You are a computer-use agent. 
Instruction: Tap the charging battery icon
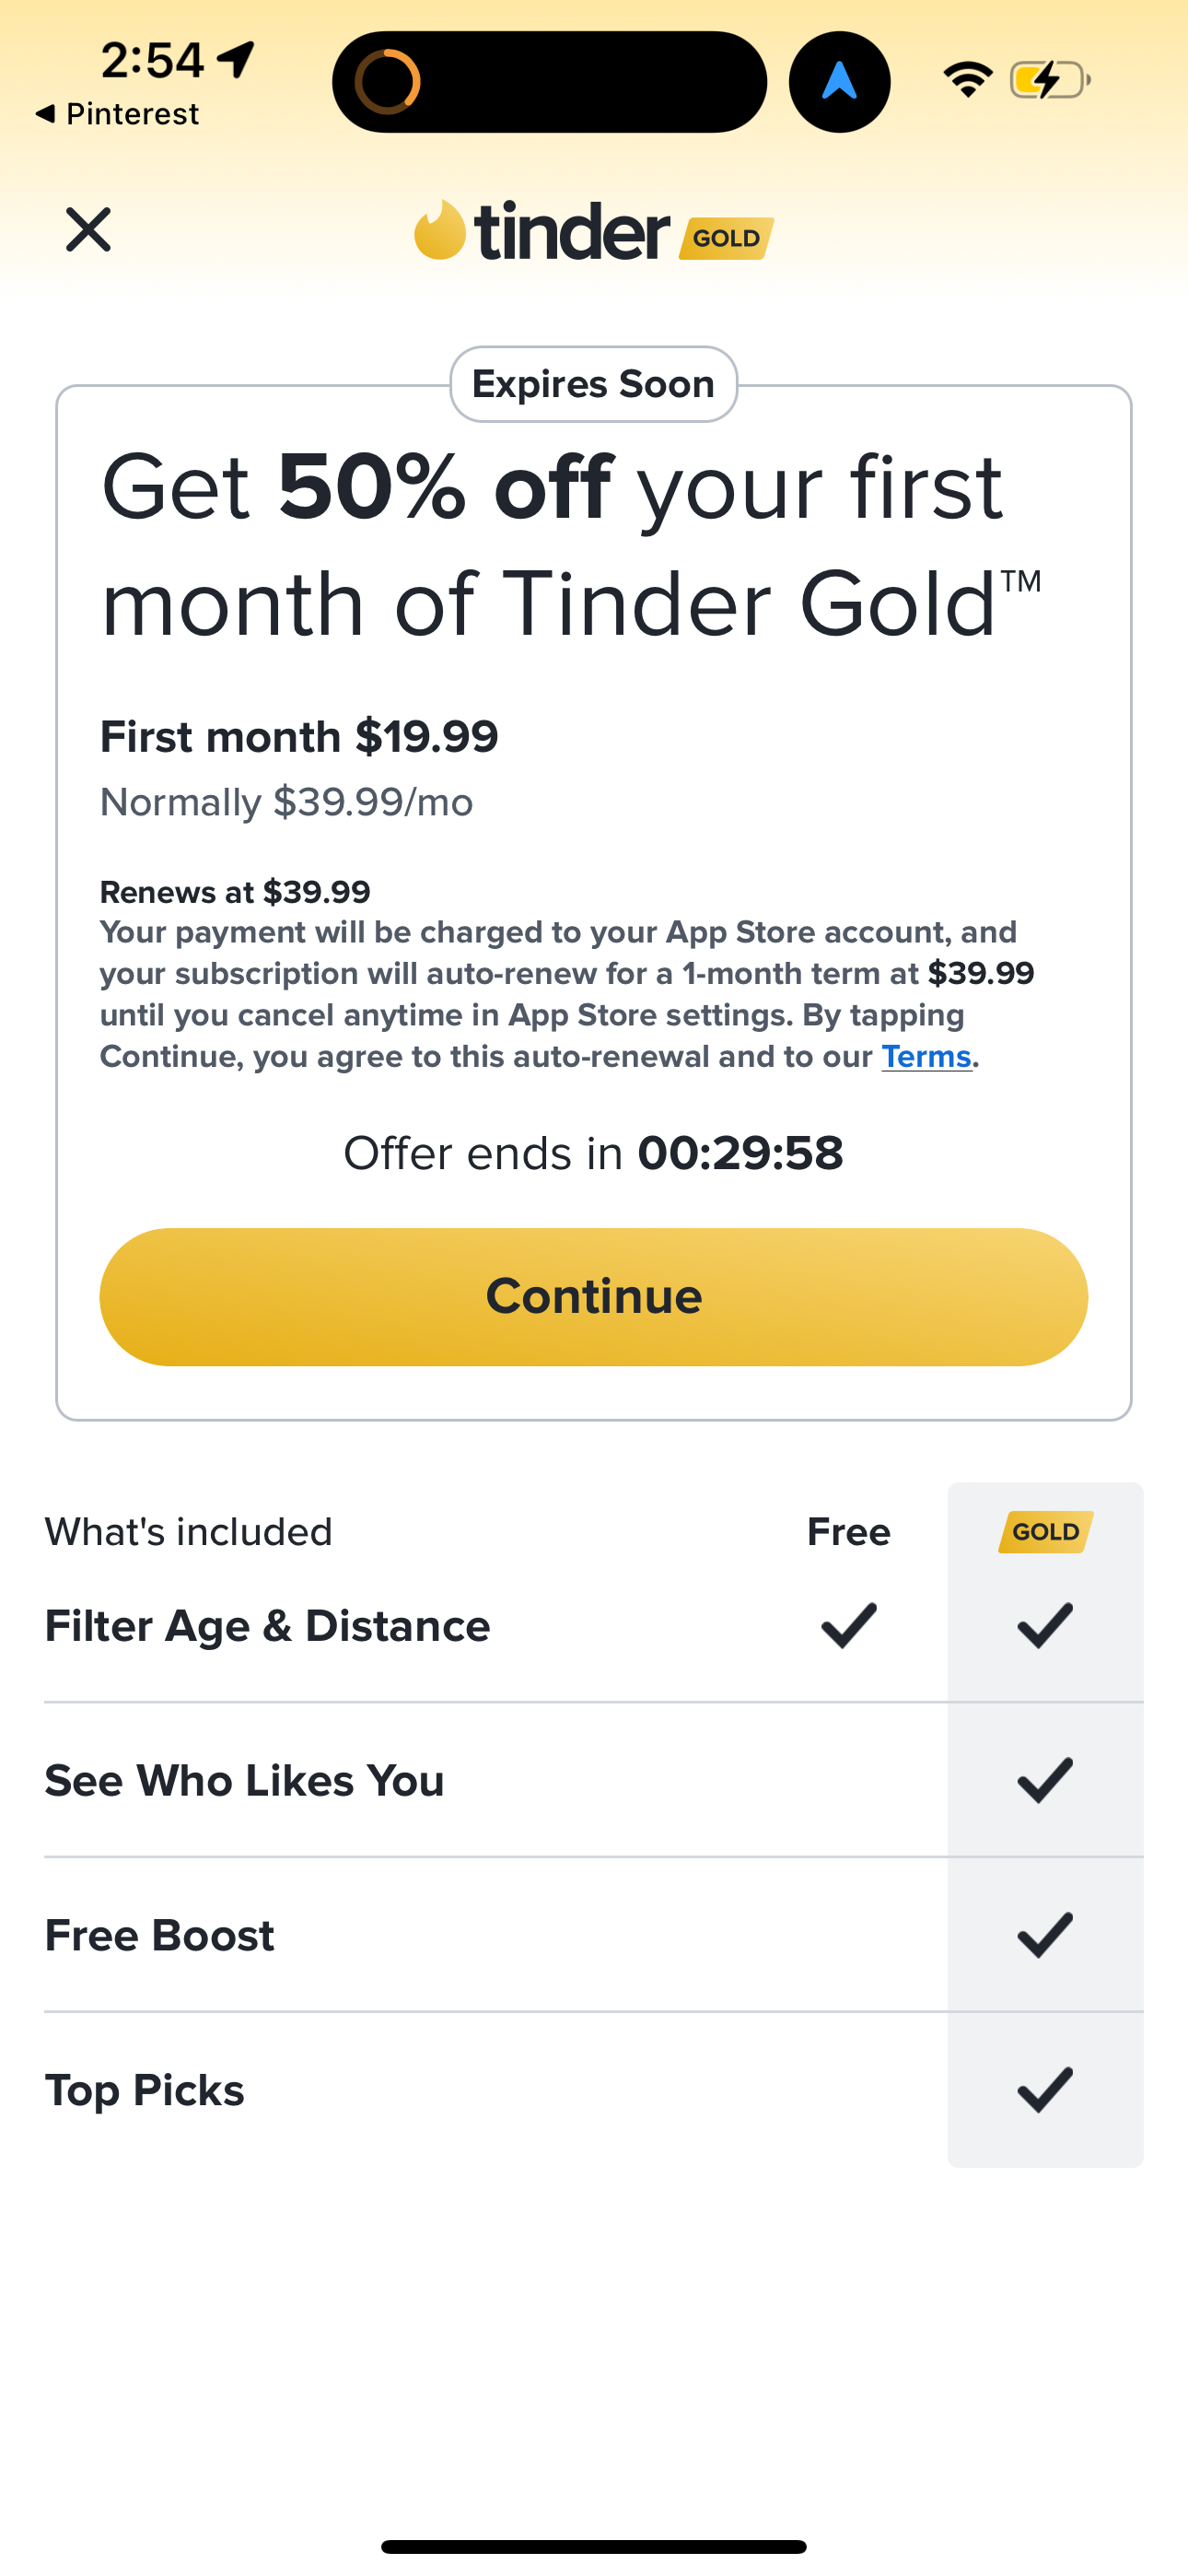click(1049, 80)
